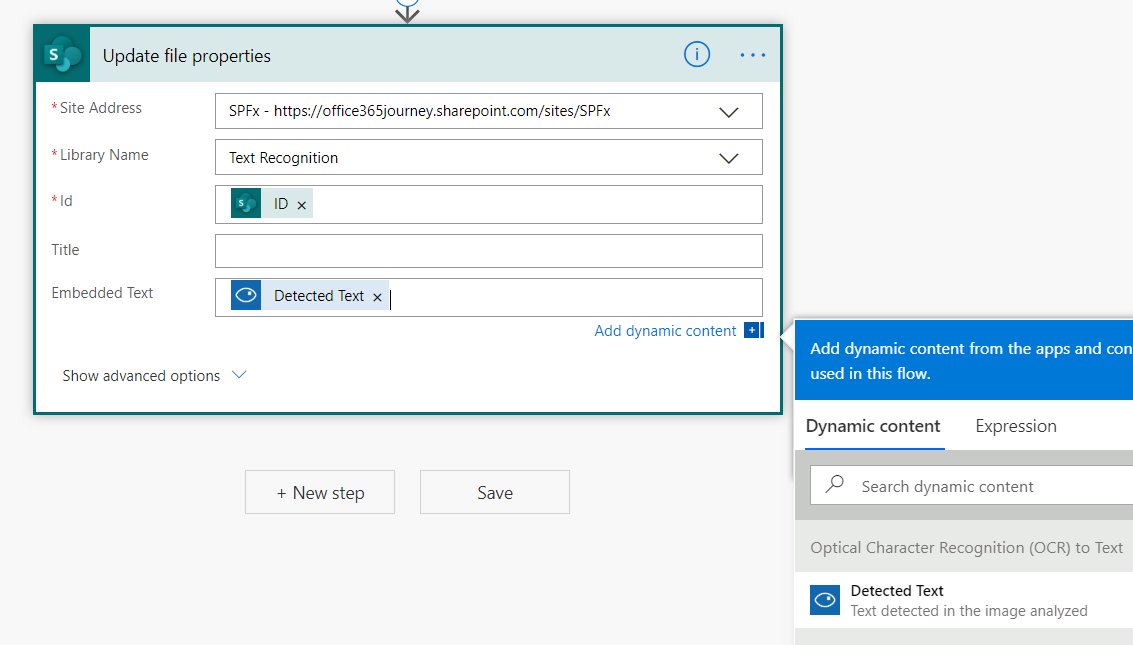This screenshot has height=645, width=1133.
Task: Click the ID dynamic token
Action: [272, 204]
